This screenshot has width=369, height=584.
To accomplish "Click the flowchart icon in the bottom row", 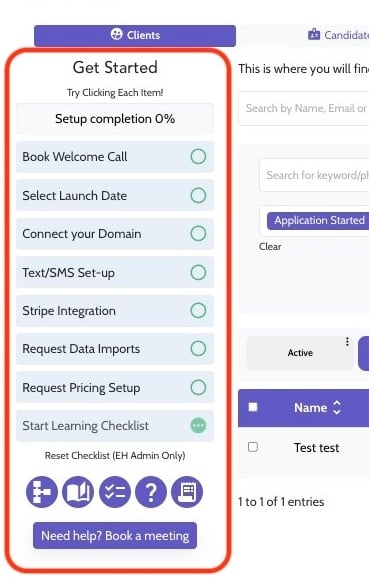I will coord(42,492).
